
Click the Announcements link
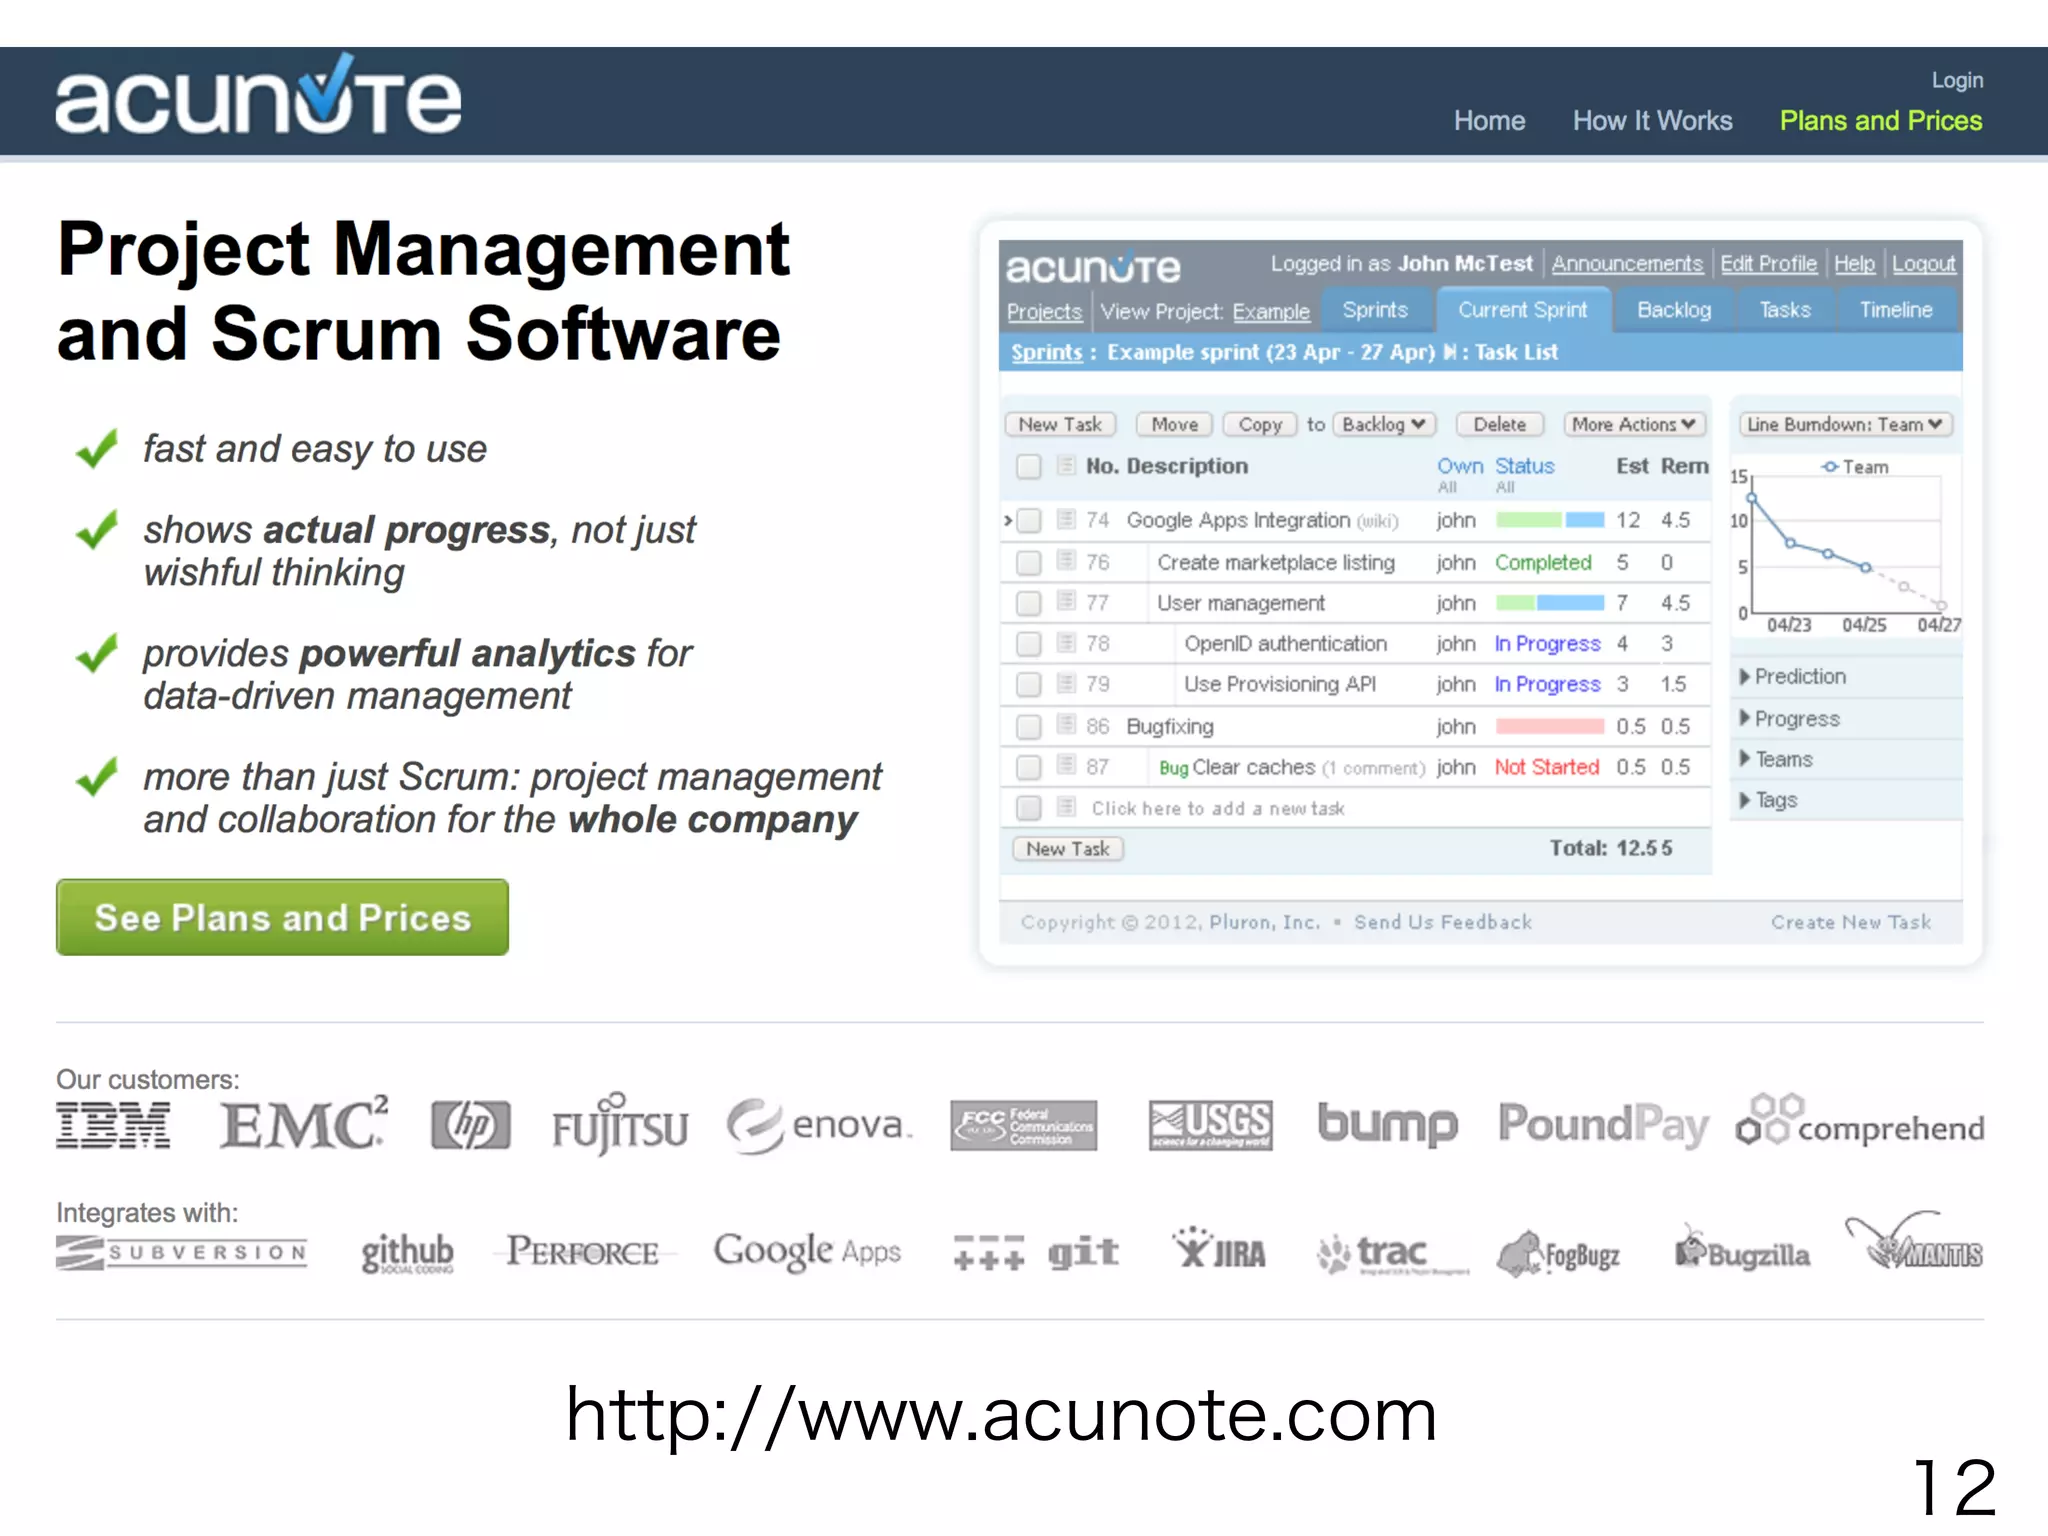point(1627,264)
